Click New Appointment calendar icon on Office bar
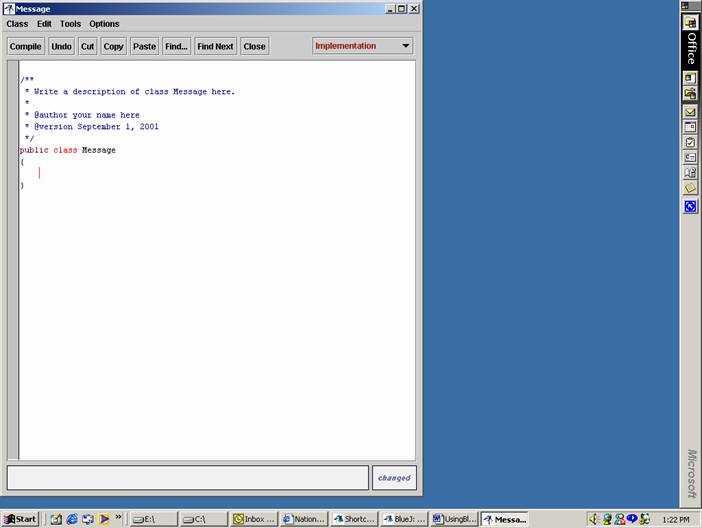 [690, 127]
